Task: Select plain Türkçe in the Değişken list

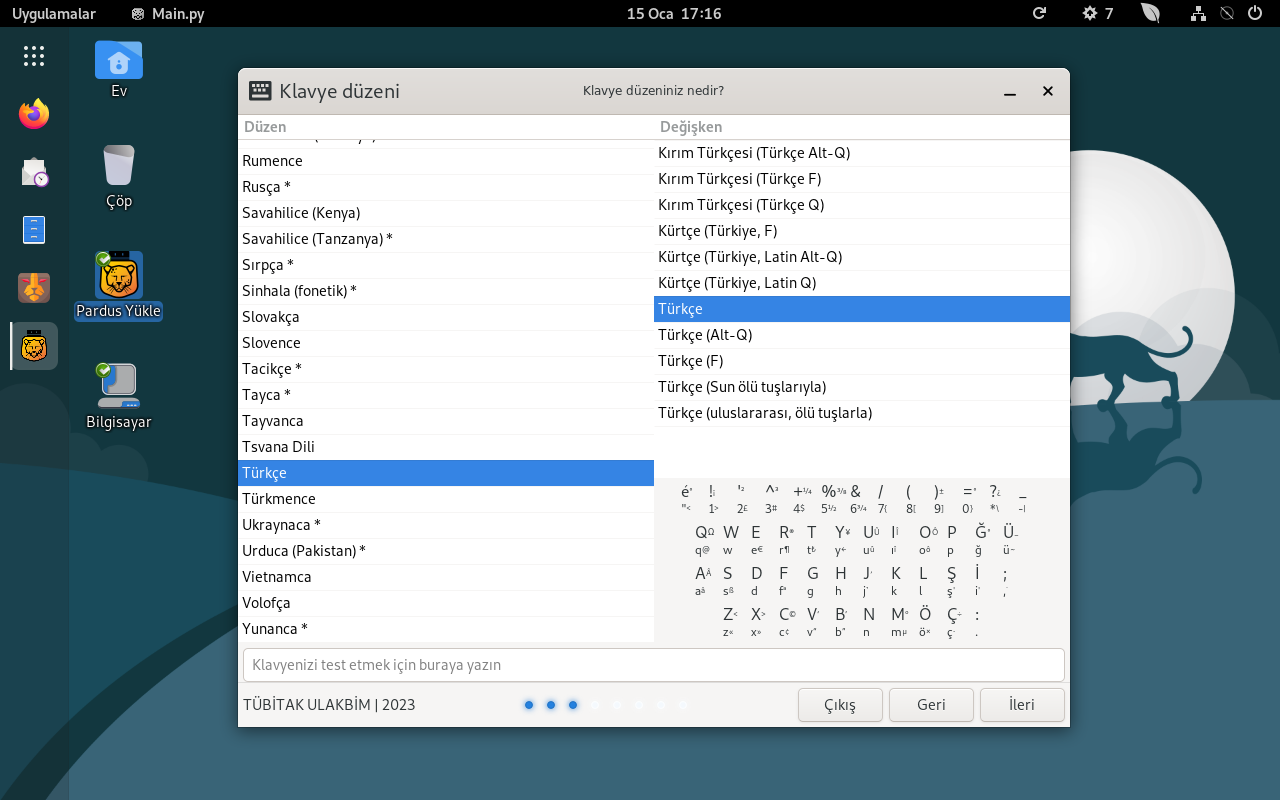Action: (x=862, y=309)
